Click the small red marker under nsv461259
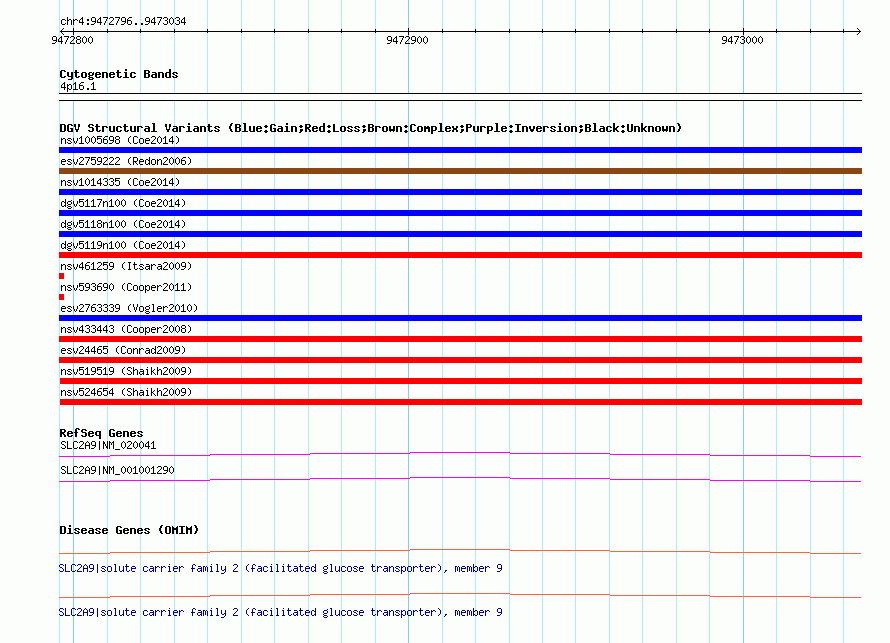The height and width of the screenshot is (643, 890). [x=61, y=276]
